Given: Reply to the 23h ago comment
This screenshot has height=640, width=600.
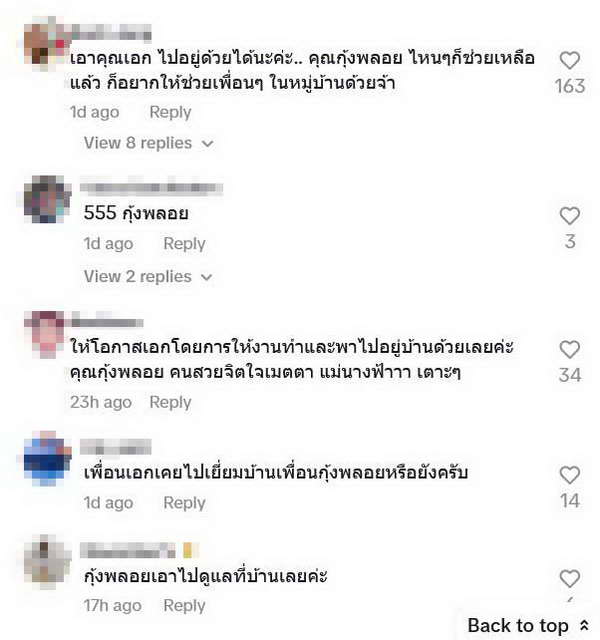Looking at the screenshot, I should [170, 402].
